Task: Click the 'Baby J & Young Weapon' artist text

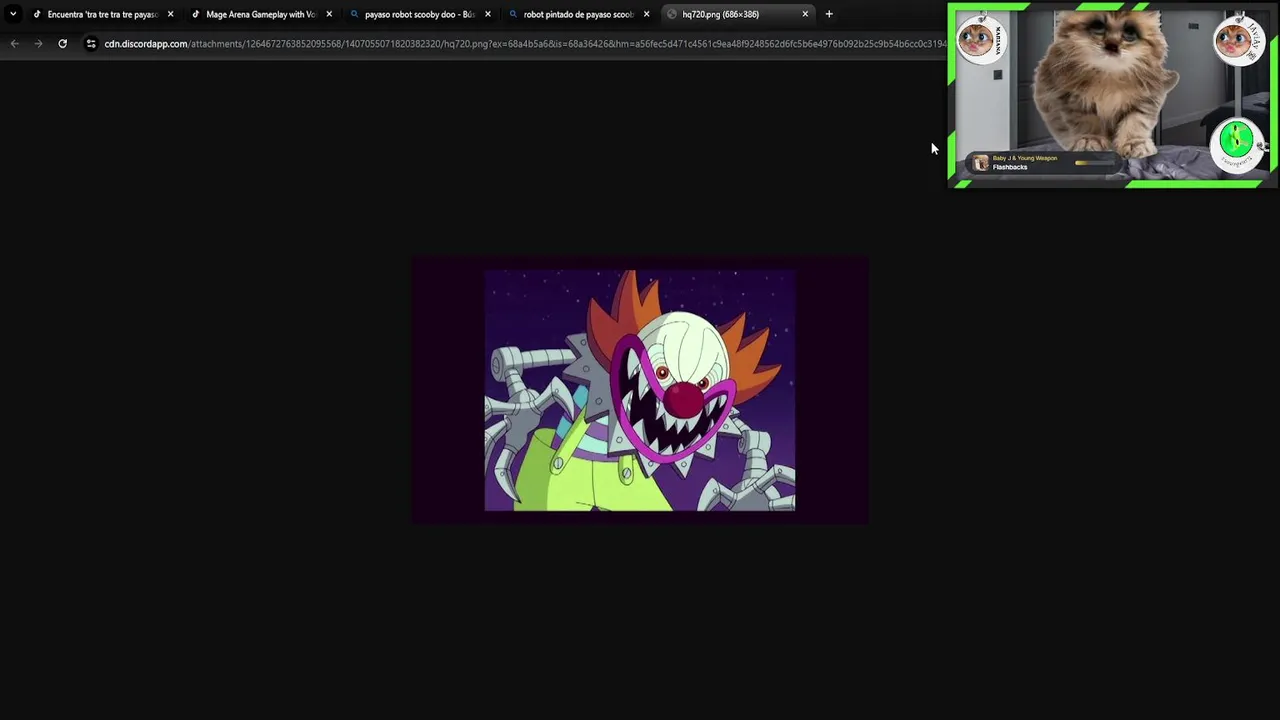Action: pos(1025,158)
